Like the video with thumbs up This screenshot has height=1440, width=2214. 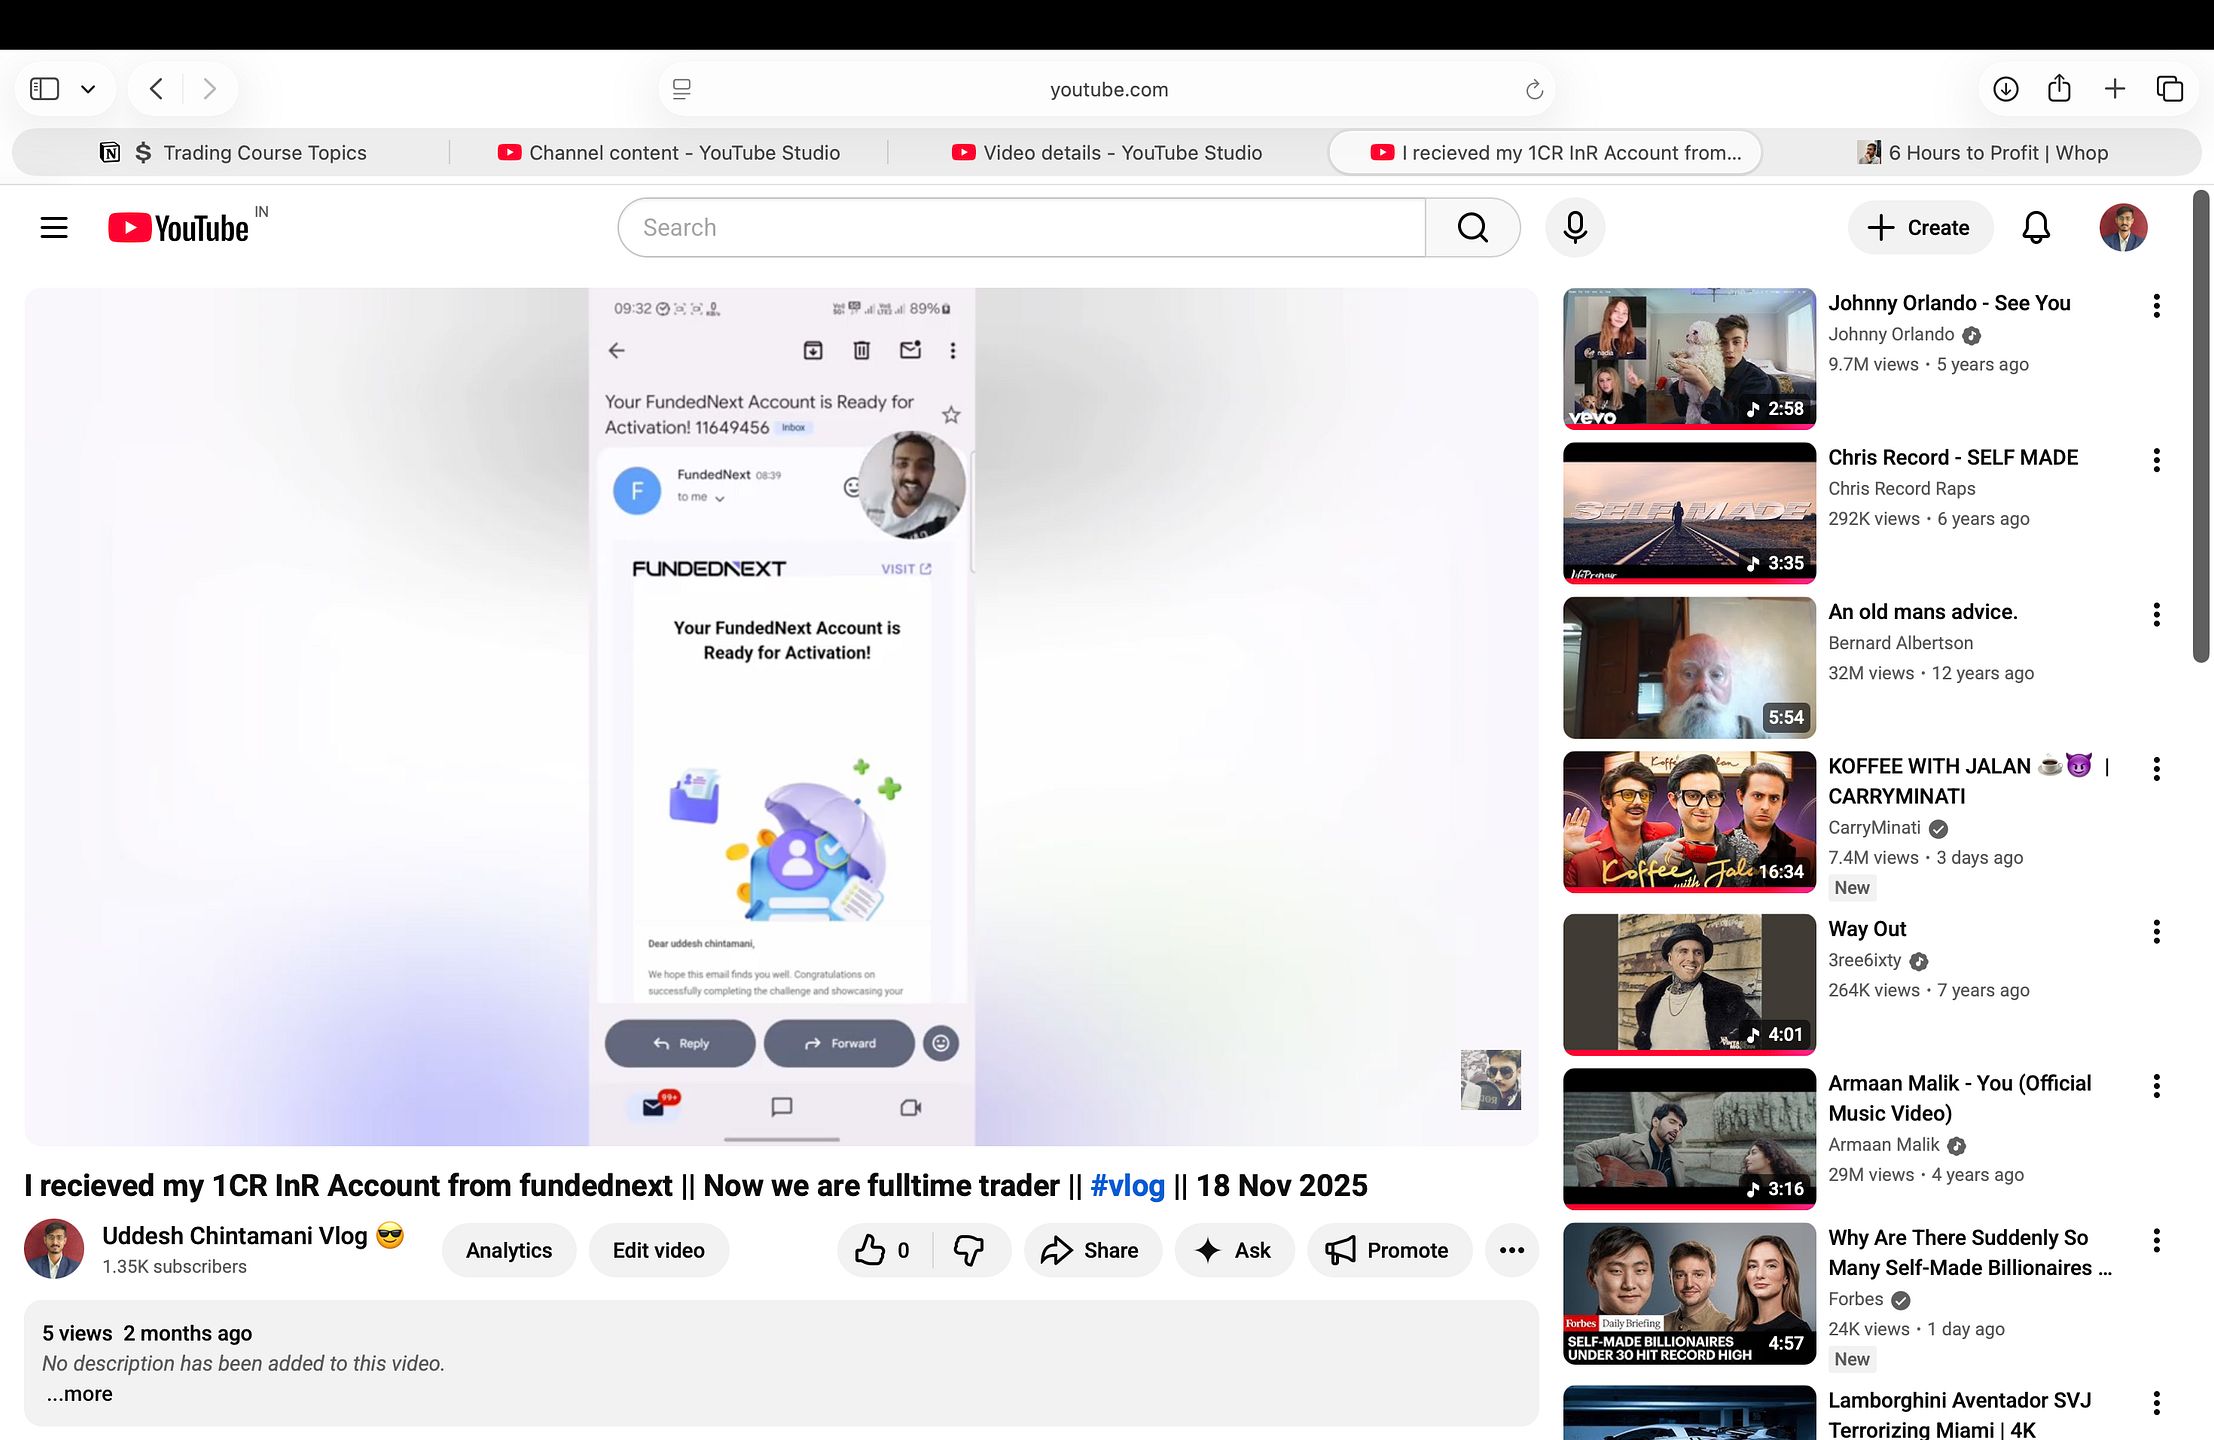coord(882,1250)
